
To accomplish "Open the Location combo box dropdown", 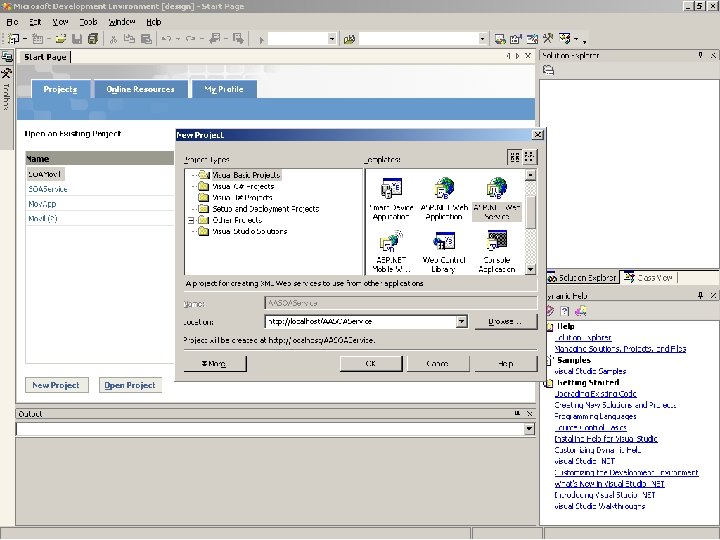I will 462,322.
